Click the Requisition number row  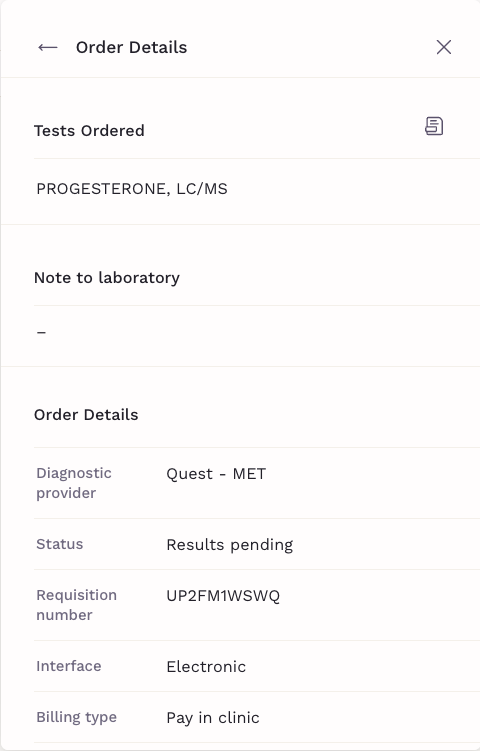tap(257, 605)
